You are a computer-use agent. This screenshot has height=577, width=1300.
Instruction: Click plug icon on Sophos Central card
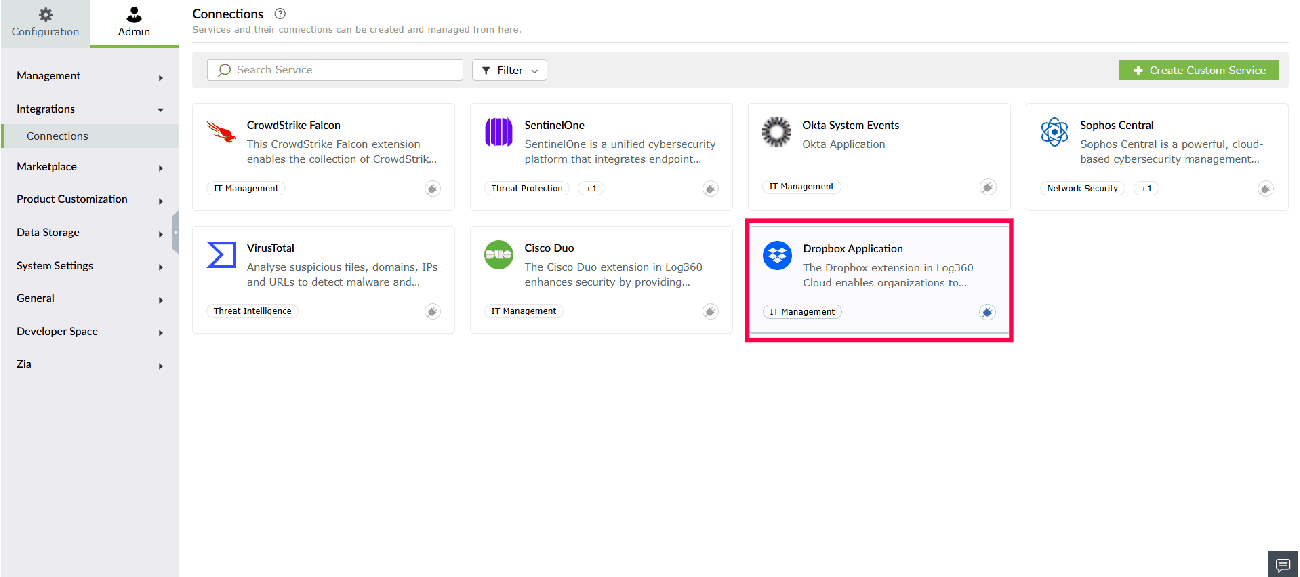[x=1266, y=188]
